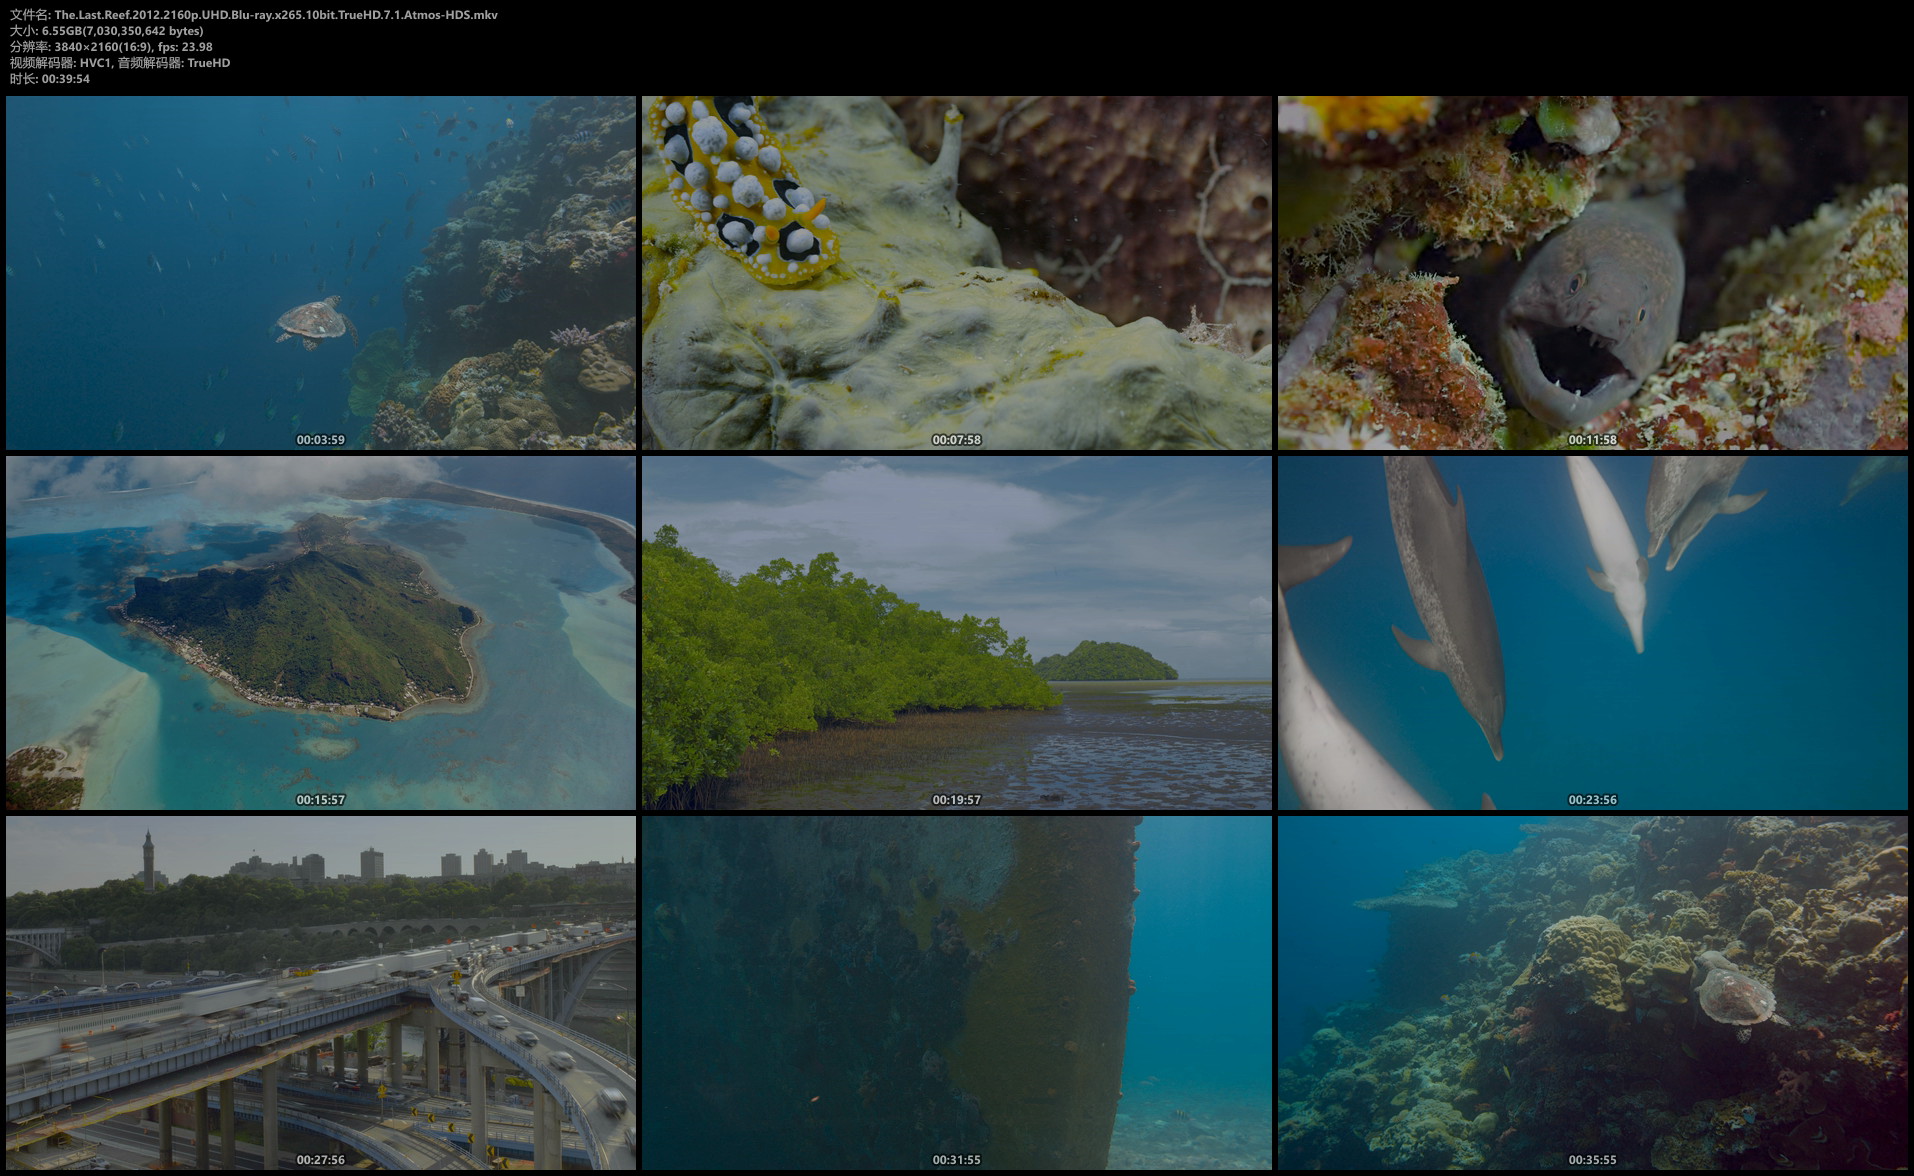Viewport: 1914px width, 1176px height.
Task: Open the swimming dolphins thumbnail
Action: 1592,632
